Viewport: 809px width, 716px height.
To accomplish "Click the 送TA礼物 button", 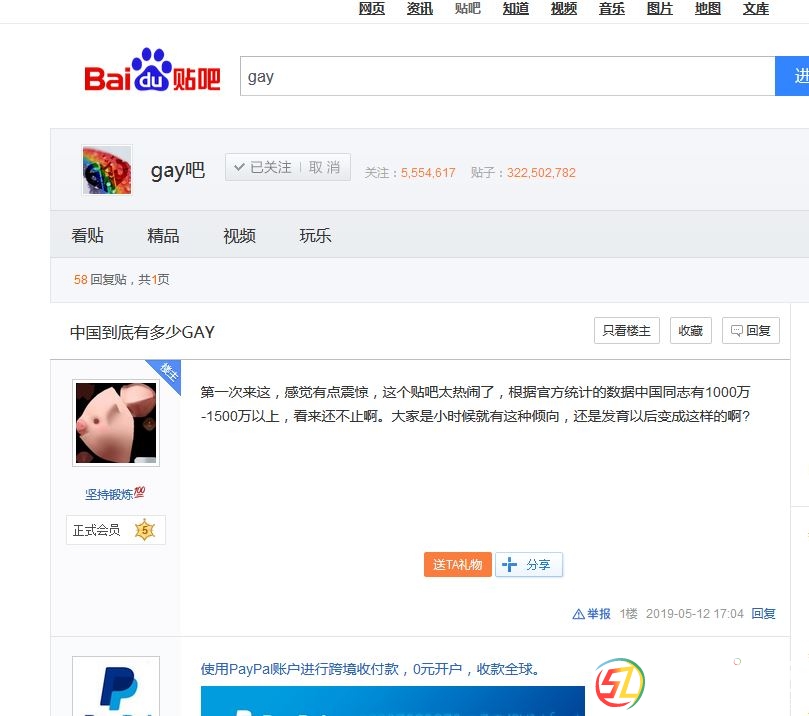I will [x=458, y=565].
